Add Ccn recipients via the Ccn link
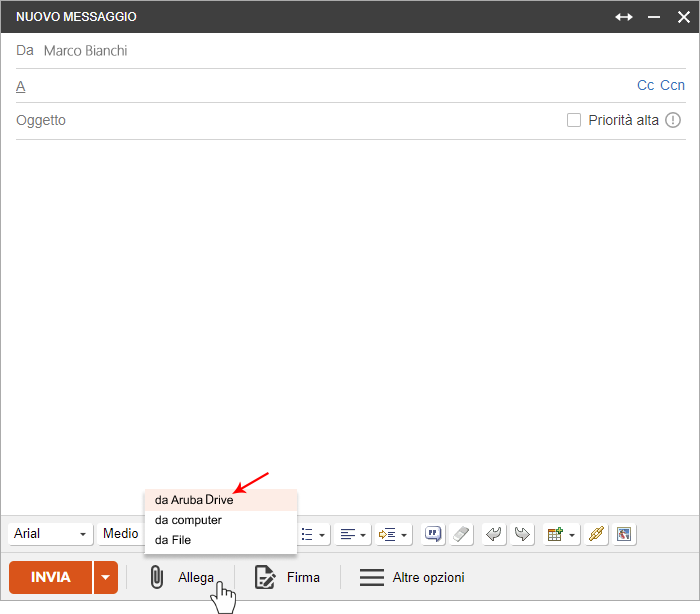This screenshot has width=700, height=614. click(672, 85)
